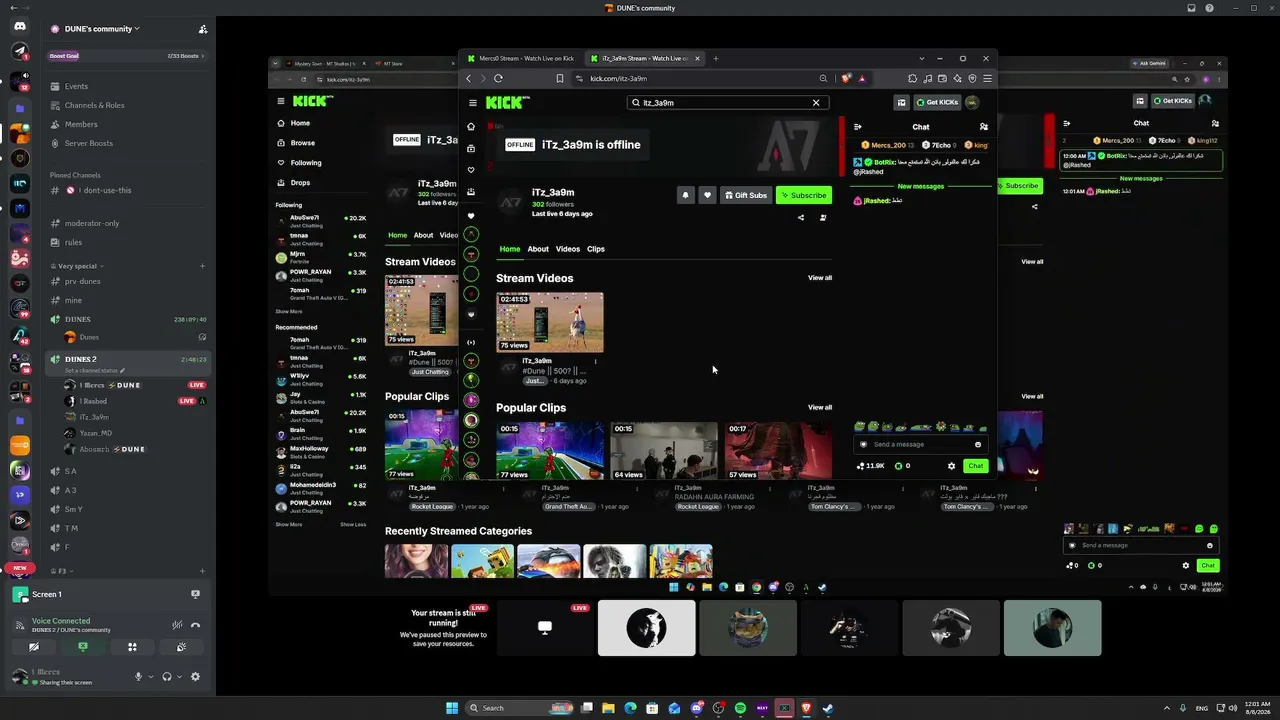The image size is (1280, 720).
Task: Send message with green Chat button
Action: (976, 466)
